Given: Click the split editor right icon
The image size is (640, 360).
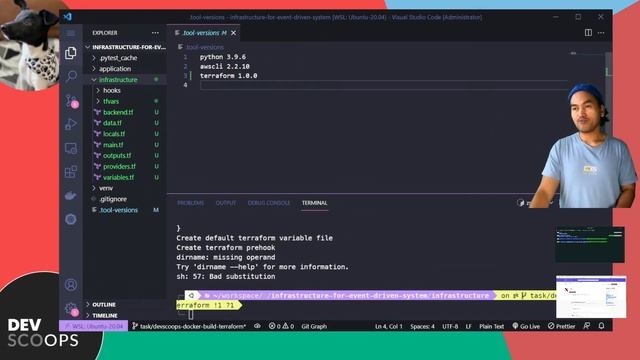Looking at the screenshot, I should coord(588,33).
